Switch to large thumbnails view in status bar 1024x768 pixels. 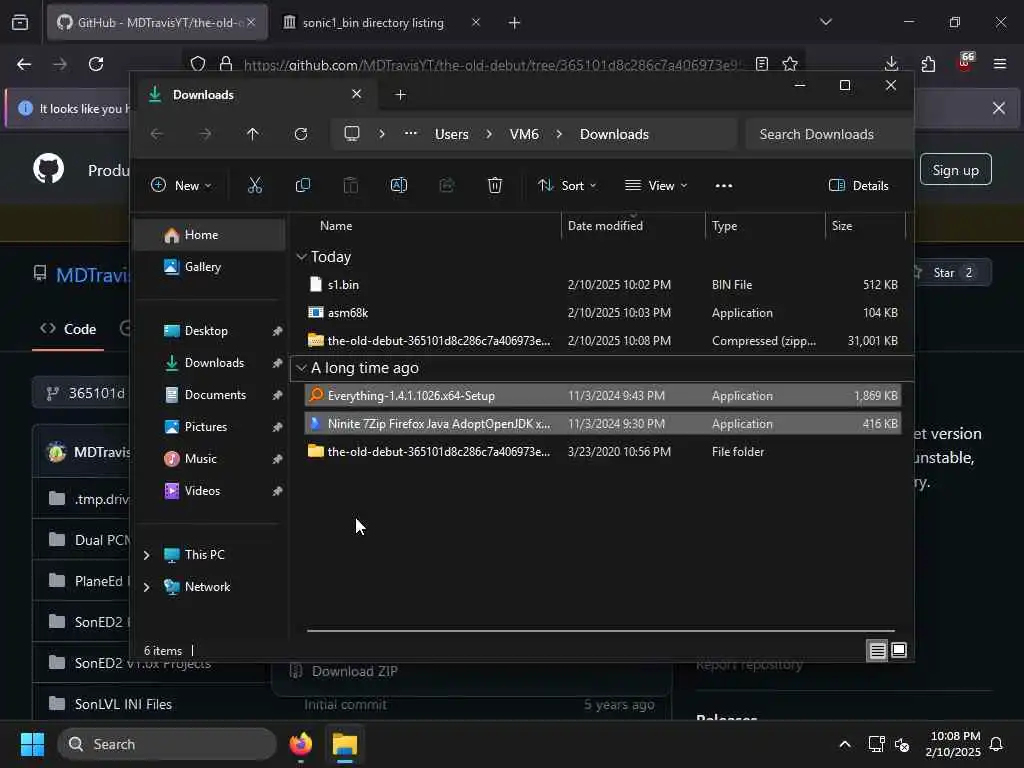pos(899,650)
